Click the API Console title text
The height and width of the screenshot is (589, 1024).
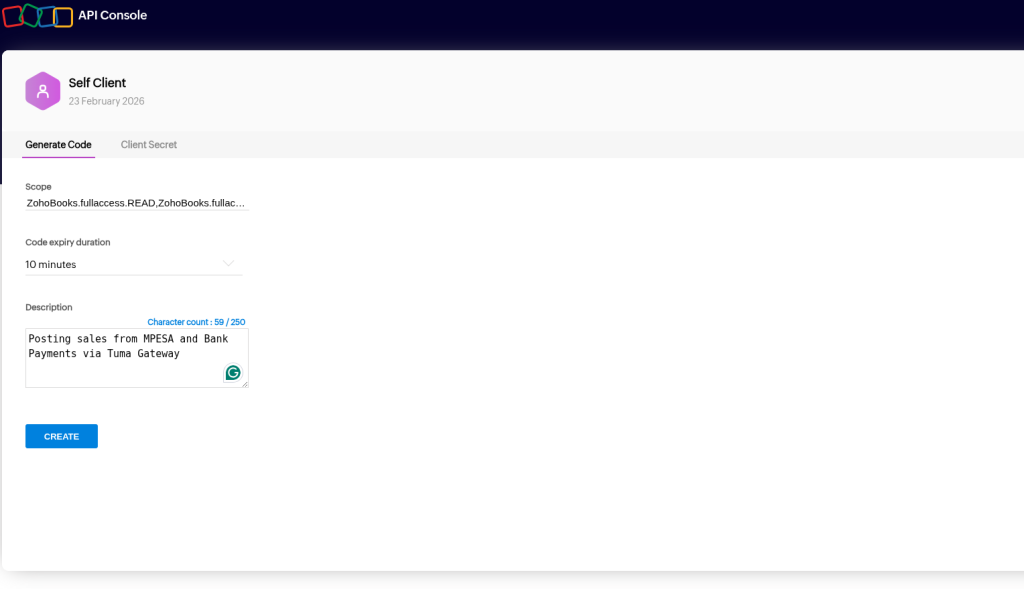(x=112, y=15)
